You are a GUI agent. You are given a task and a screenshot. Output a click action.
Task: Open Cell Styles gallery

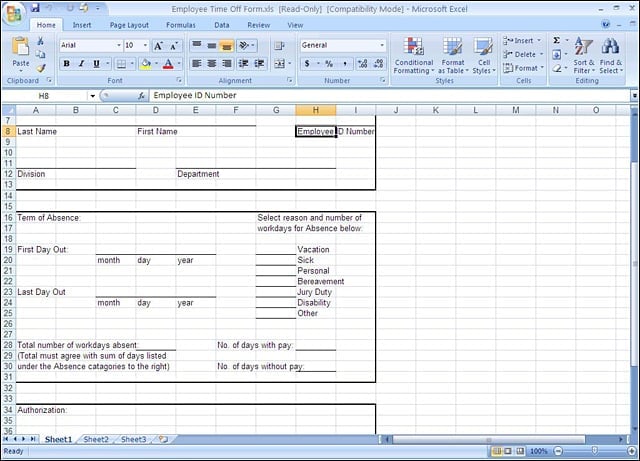[484, 56]
